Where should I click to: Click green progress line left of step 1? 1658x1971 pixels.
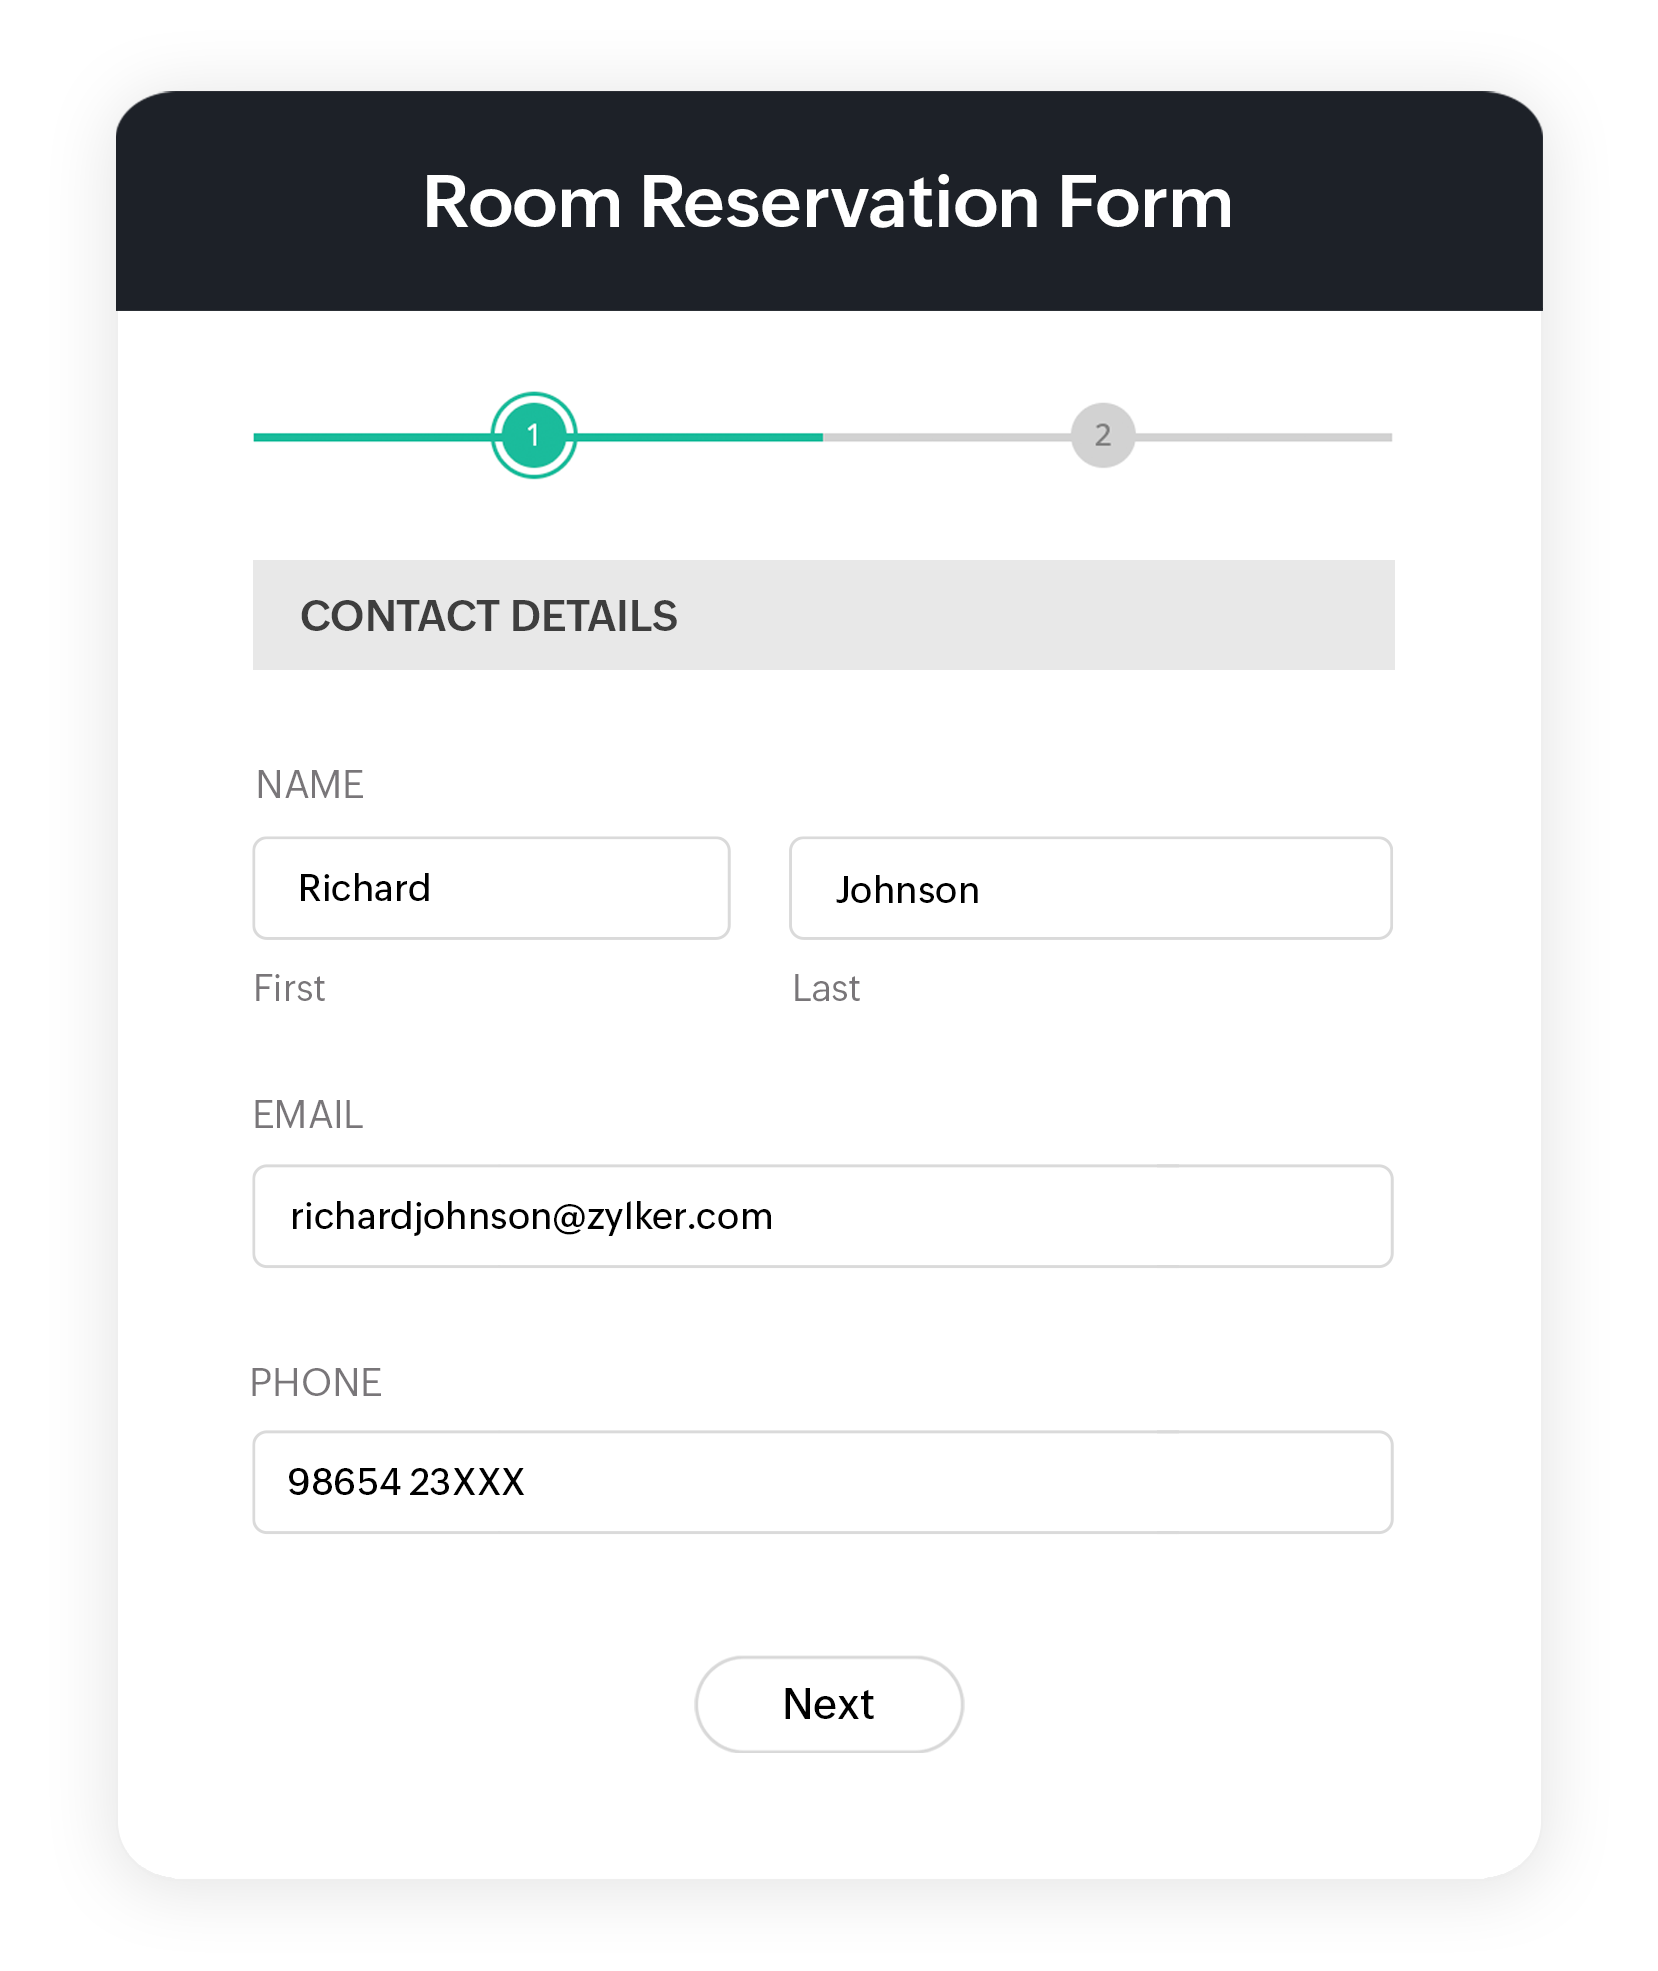click(x=372, y=437)
